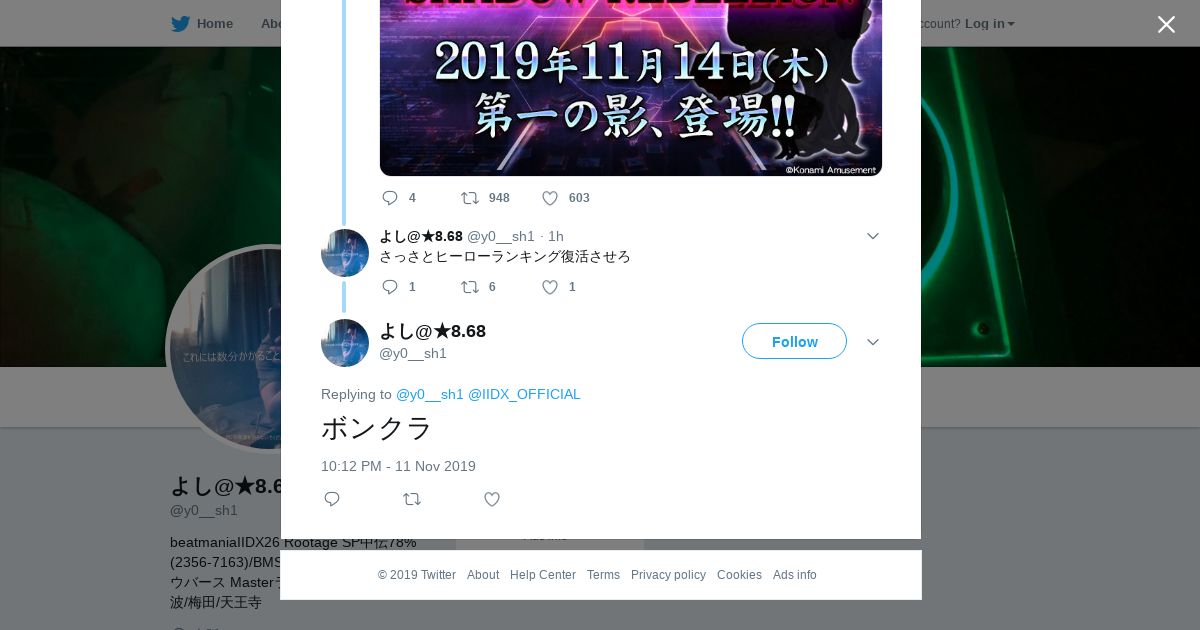This screenshot has height=630, width=1200.
Task: Open Privacy policy in footer
Action: [x=668, y=575]
